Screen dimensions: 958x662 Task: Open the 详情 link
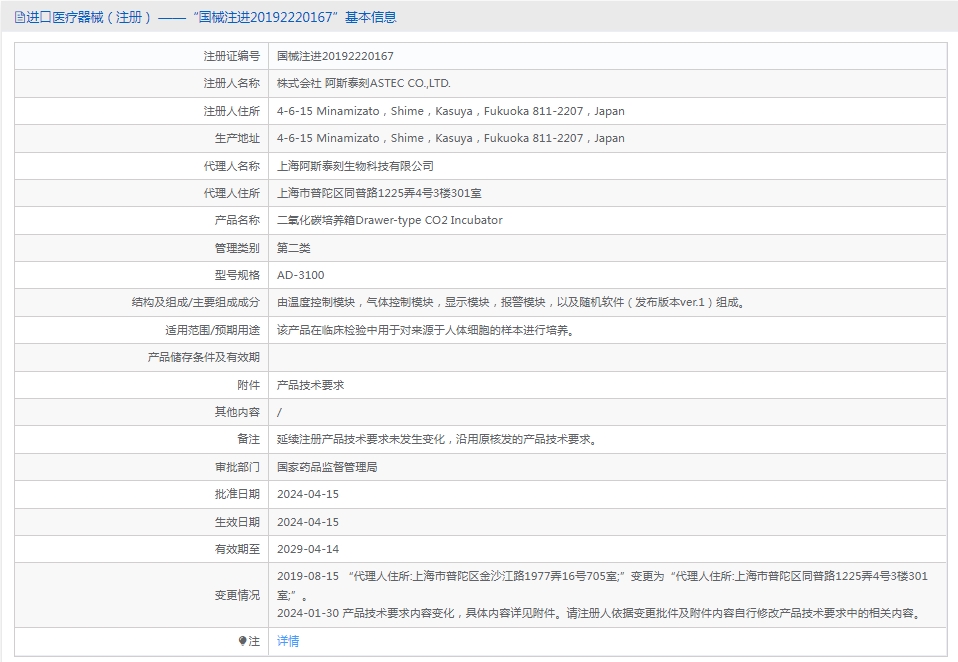[x=288, y=641]
